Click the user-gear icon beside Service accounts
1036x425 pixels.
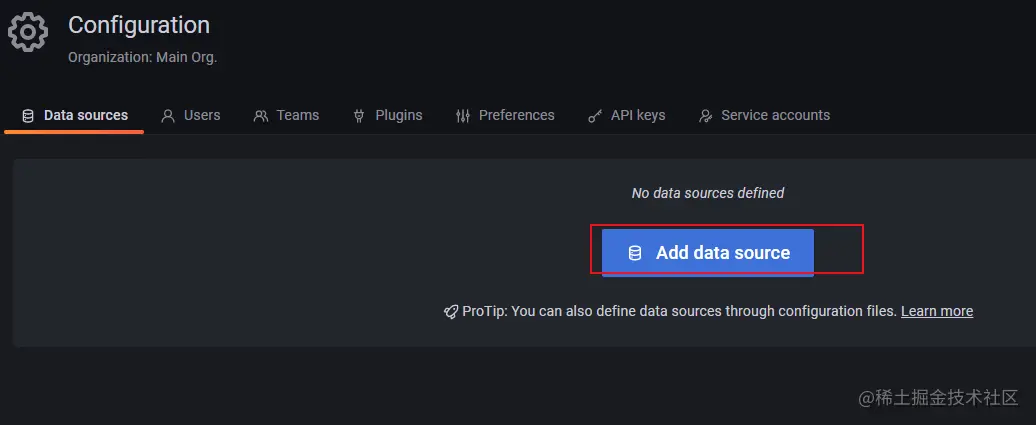click(706, 116)
